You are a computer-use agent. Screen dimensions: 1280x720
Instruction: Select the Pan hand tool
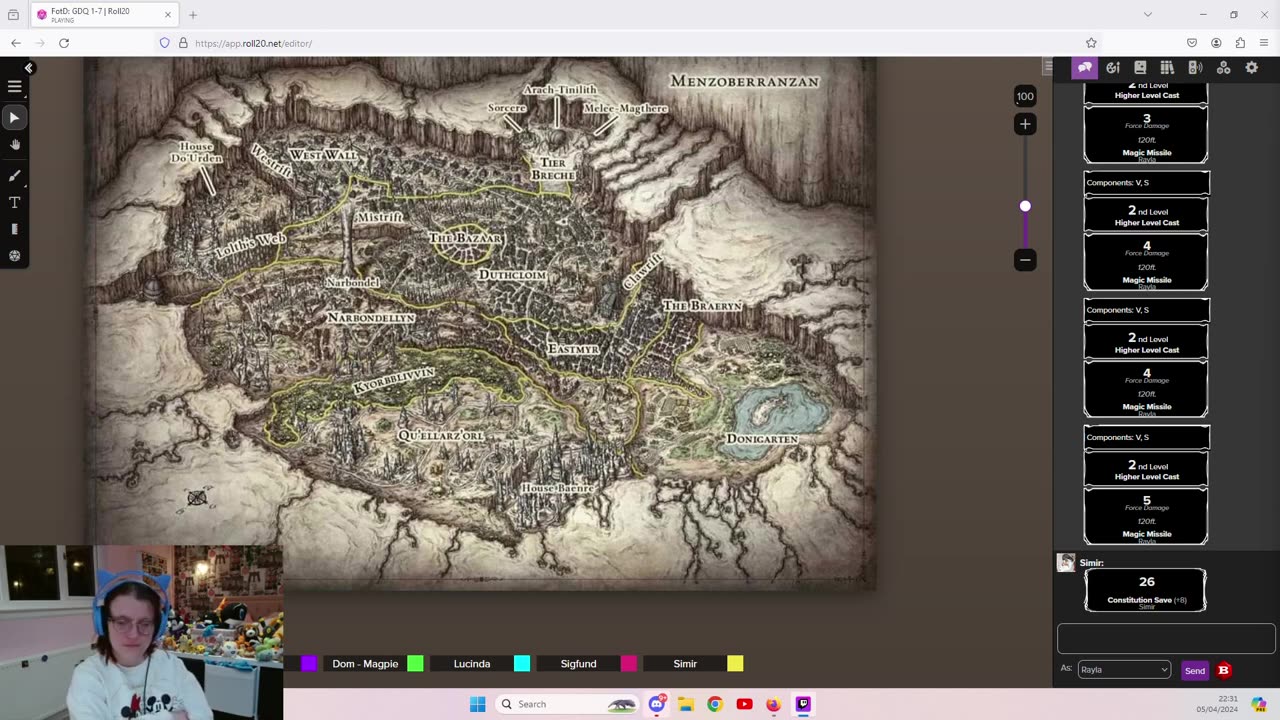14,145
